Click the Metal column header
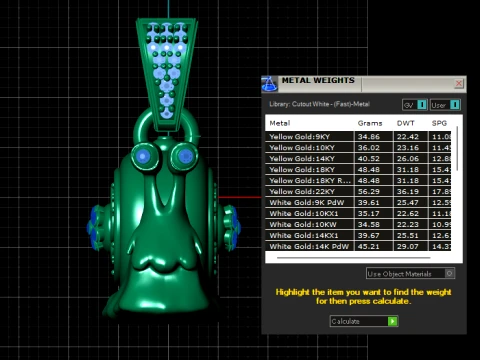480x360 pixels. [280, 123]
